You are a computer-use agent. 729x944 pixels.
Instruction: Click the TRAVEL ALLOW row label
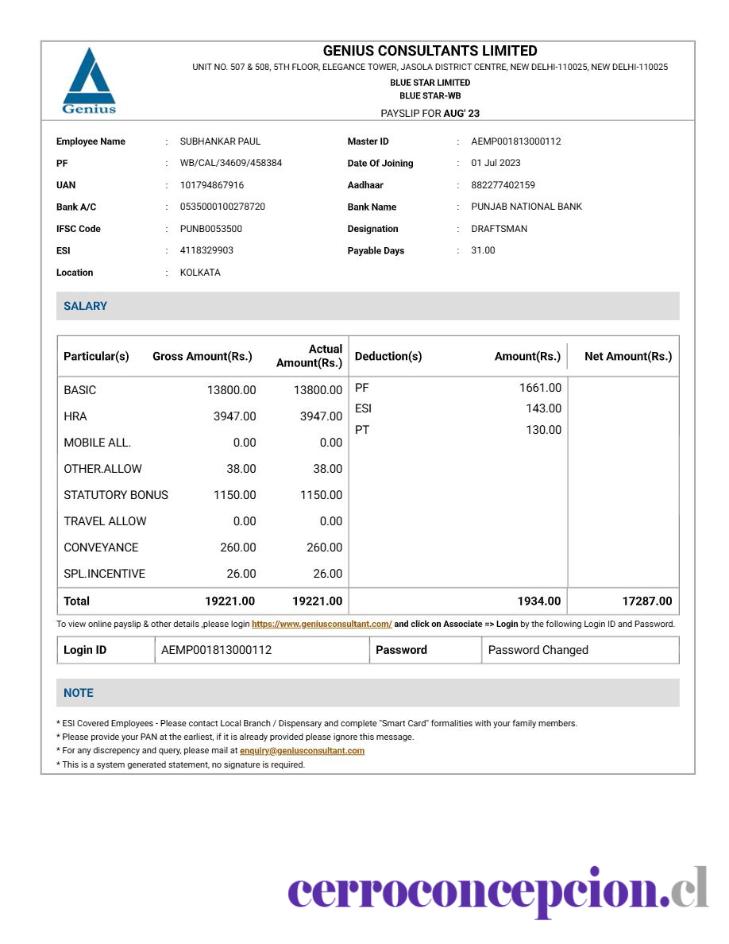point(105,521)
